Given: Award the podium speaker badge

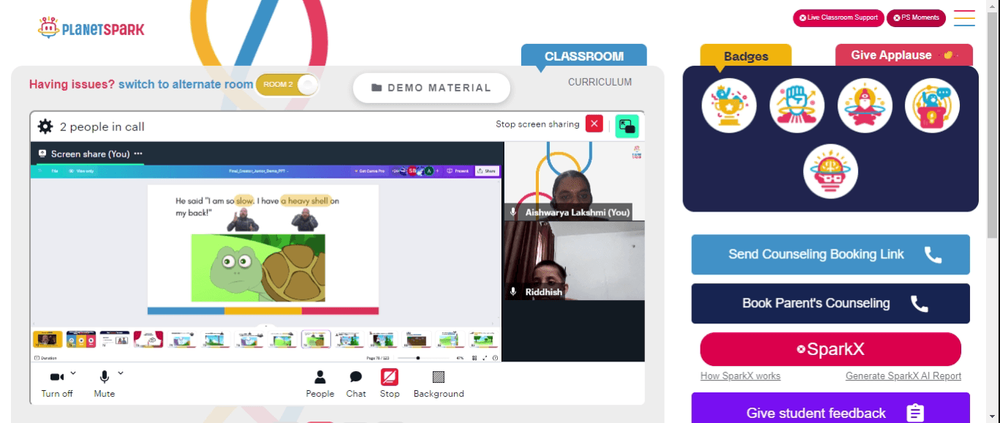Looking at the screenshot, I should point(932,106).
